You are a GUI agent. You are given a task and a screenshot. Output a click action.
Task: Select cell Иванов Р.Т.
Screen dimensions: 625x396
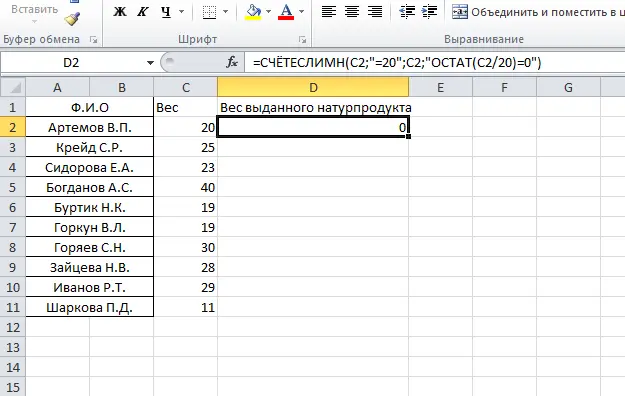pyautogui.click(x=90, y=287)
